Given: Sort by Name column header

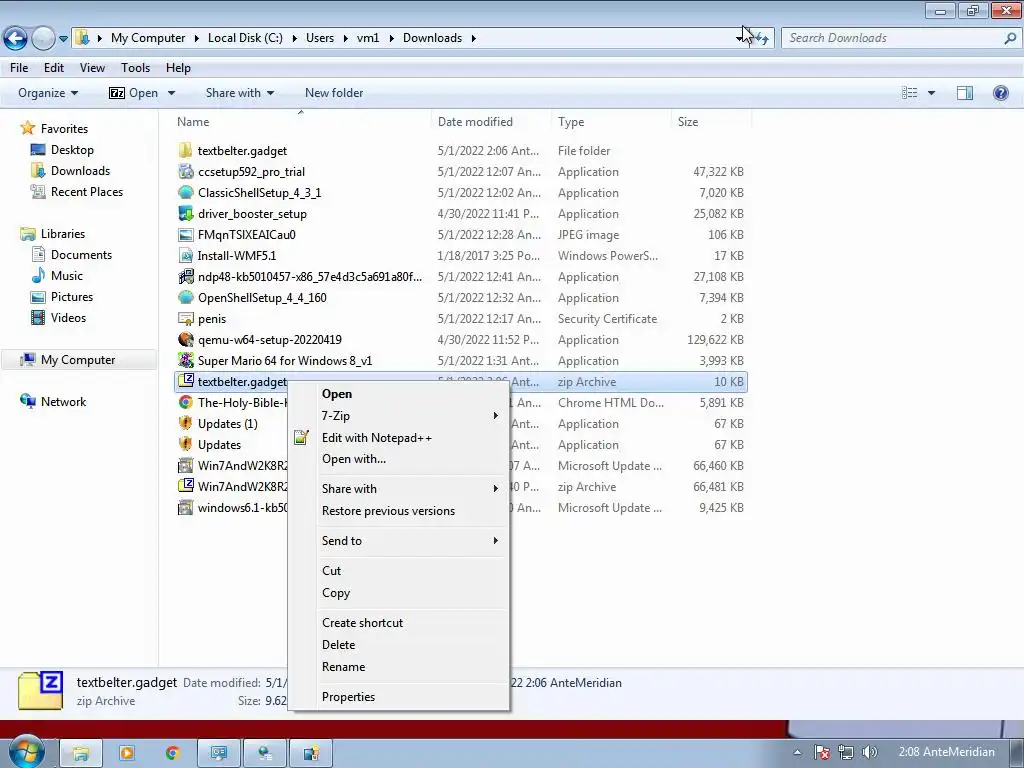Looking at the screenshot, I should click(193, 121).
